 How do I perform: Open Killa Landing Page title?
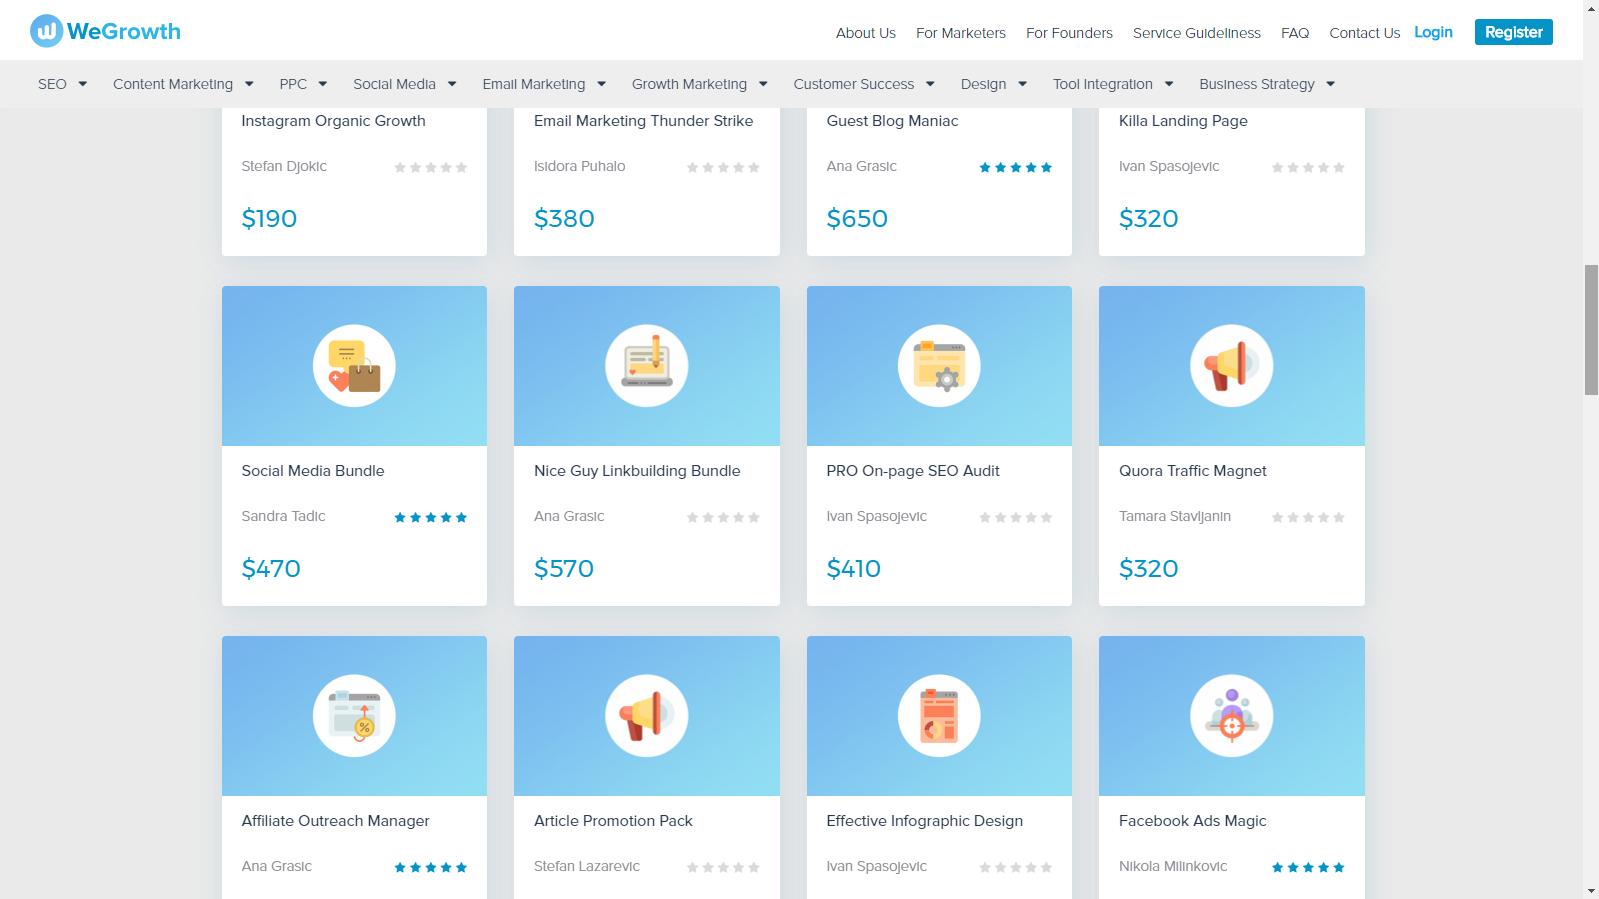click(x=1183, y=121)
